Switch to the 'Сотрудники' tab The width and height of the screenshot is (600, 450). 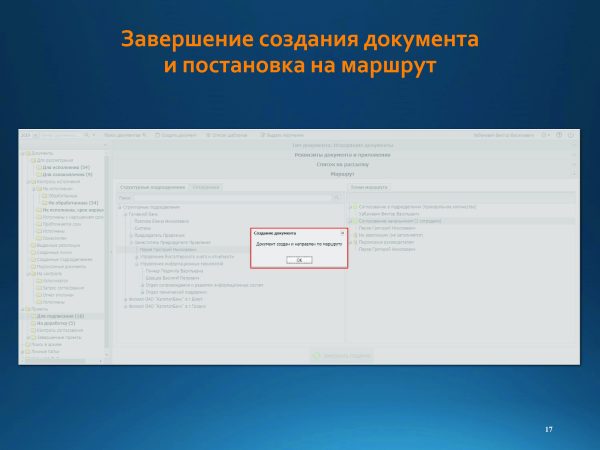point(207,187)
